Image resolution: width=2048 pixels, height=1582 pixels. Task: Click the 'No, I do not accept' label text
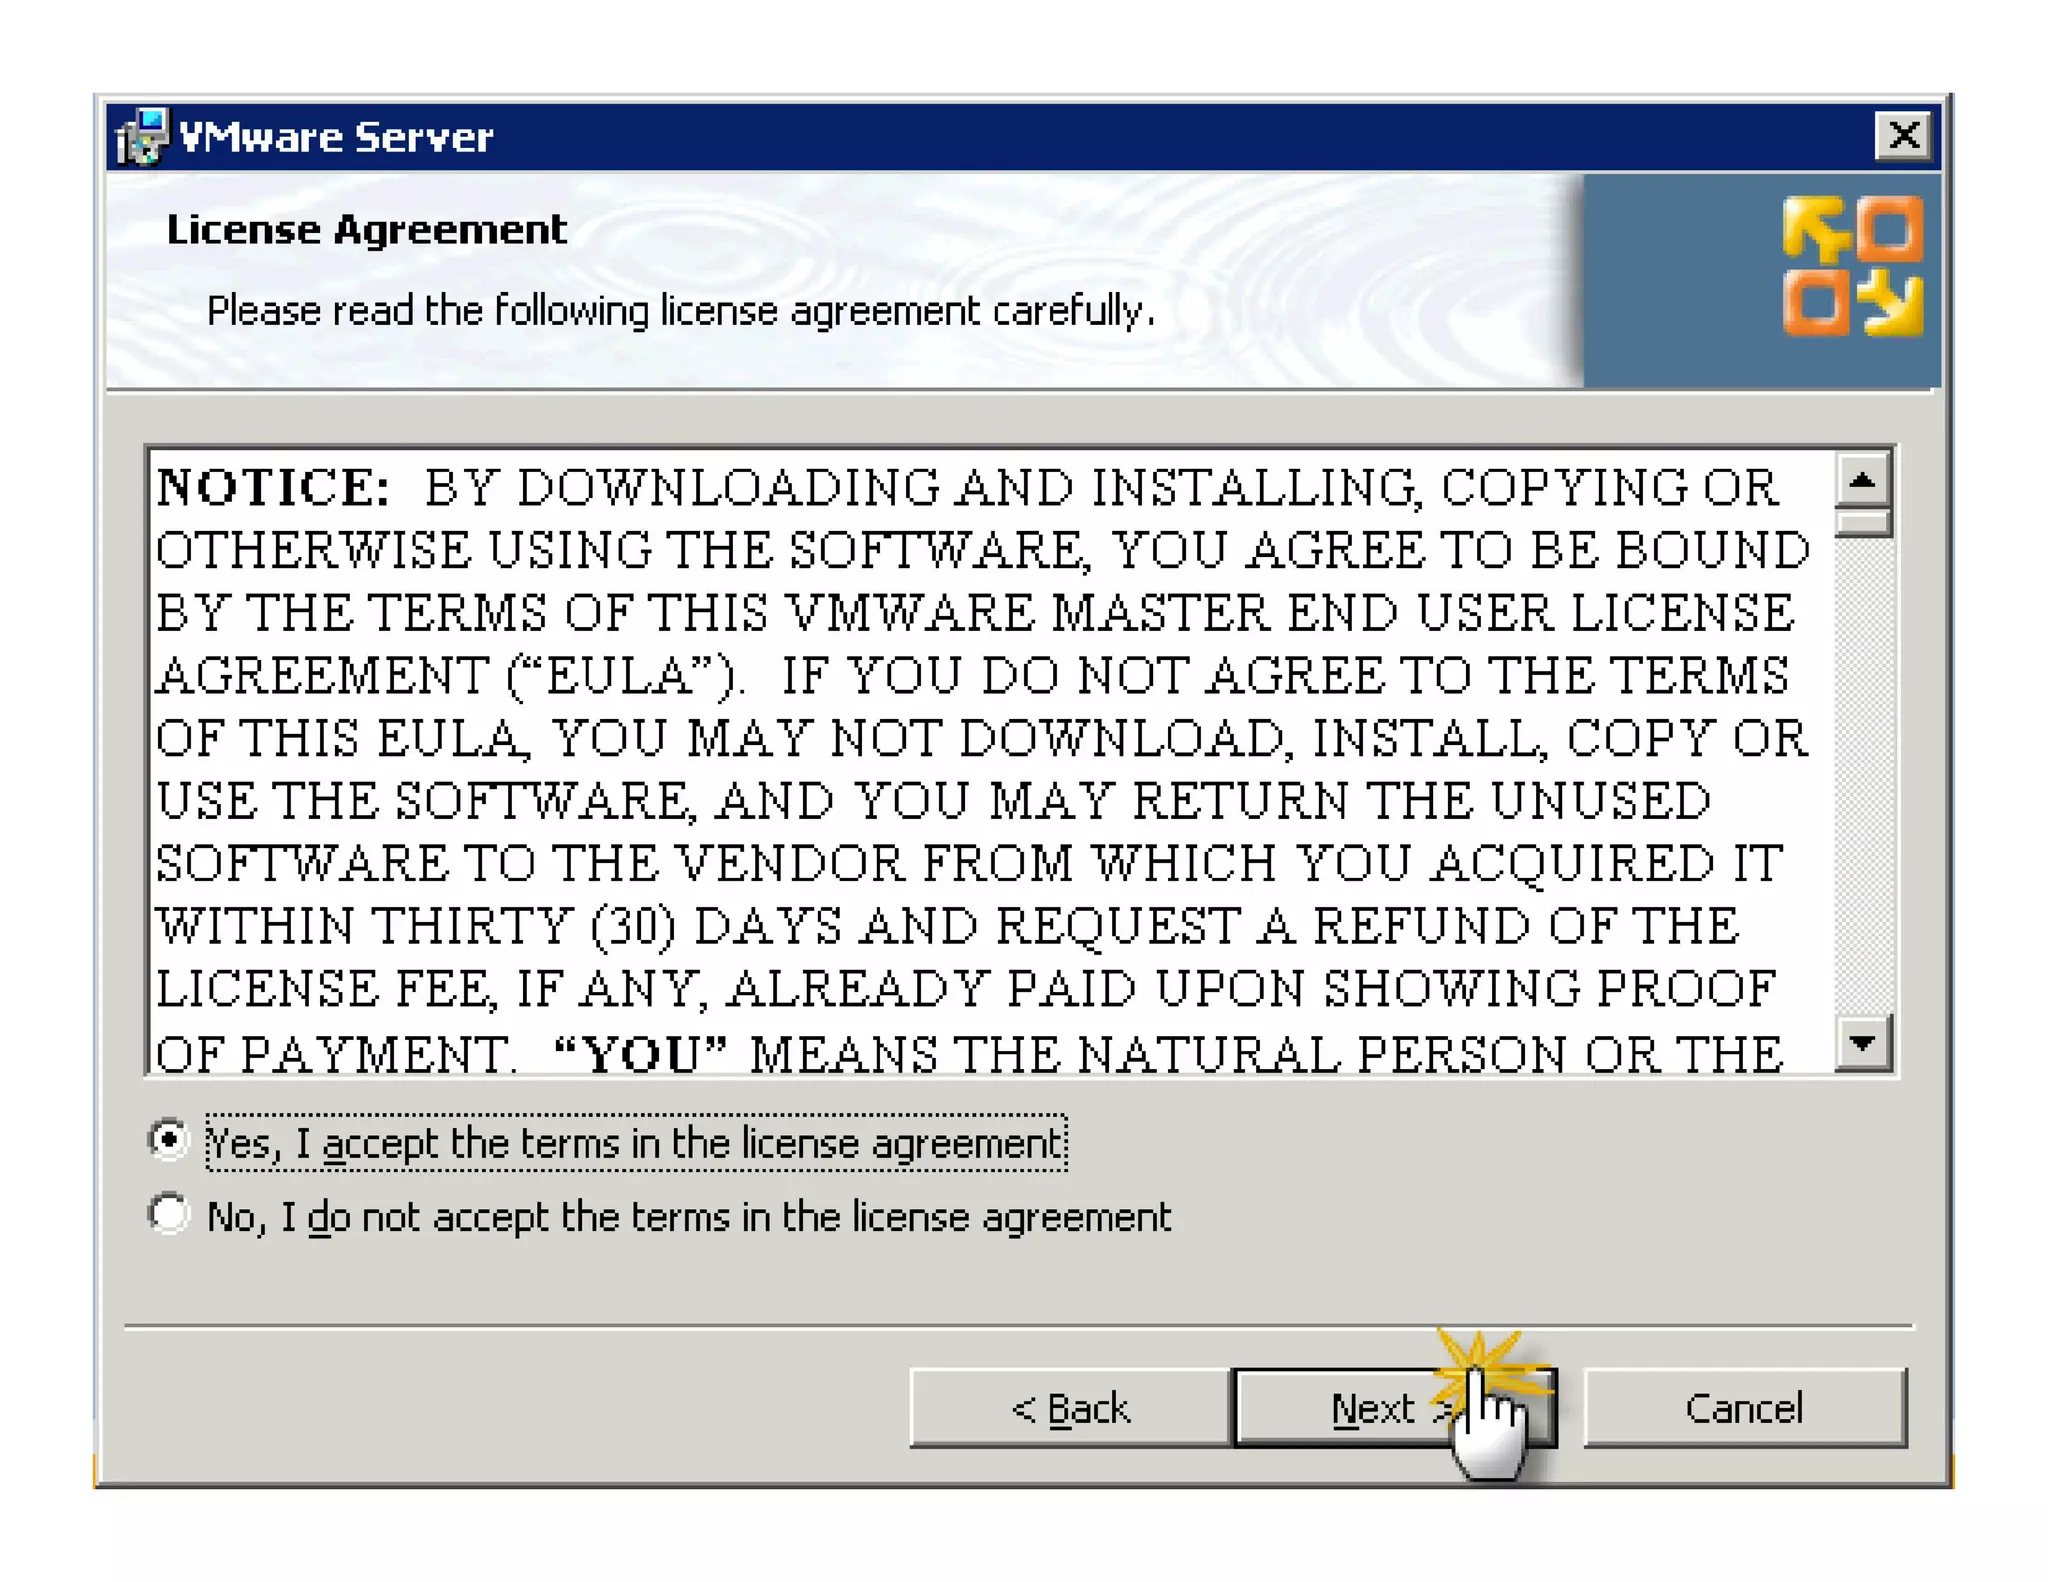point(688,1217)
